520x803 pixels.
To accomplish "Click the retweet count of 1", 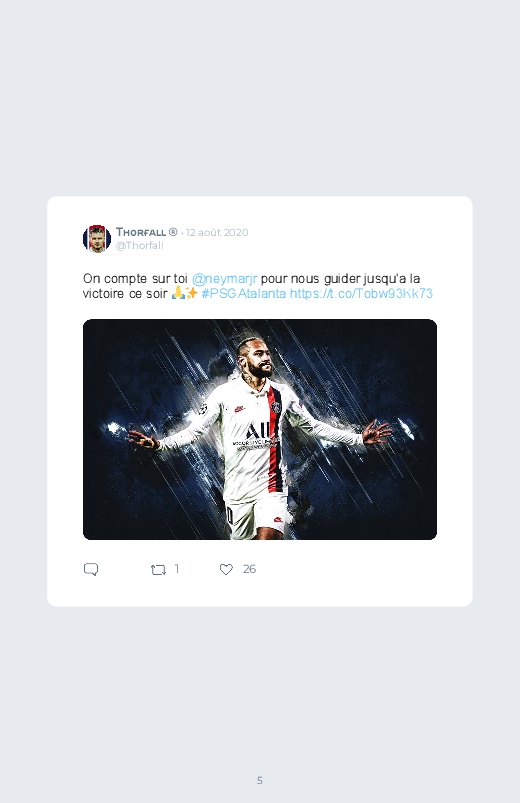I will [x=177, y=569].
